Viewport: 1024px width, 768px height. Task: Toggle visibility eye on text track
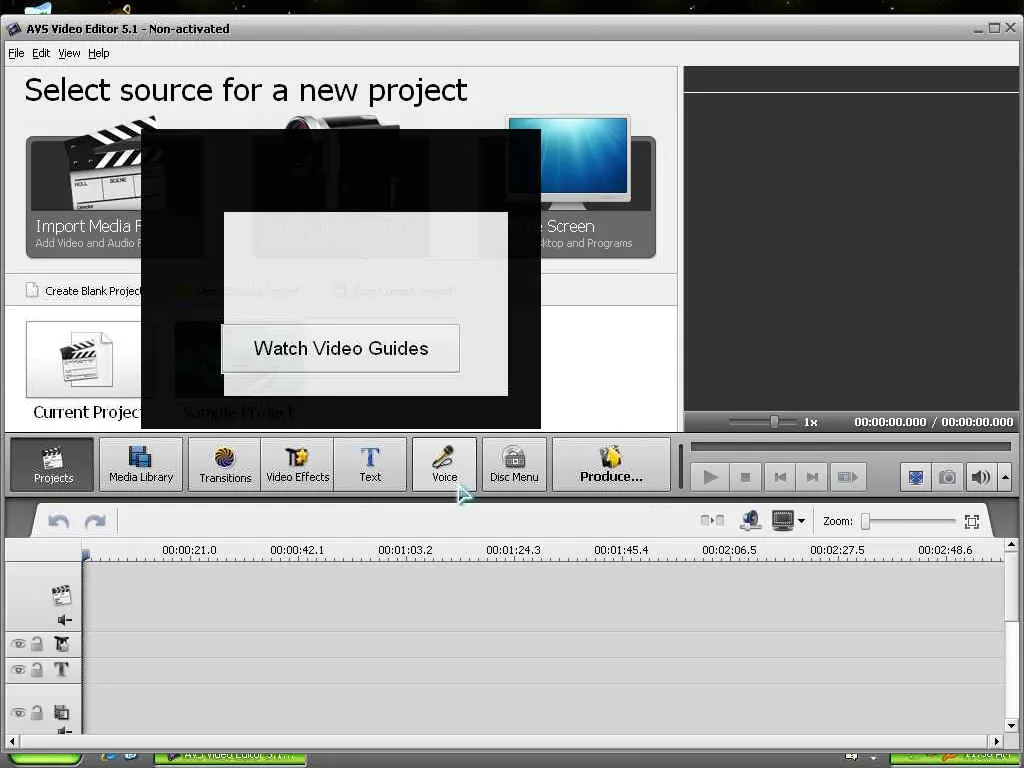tap(18, 669)
